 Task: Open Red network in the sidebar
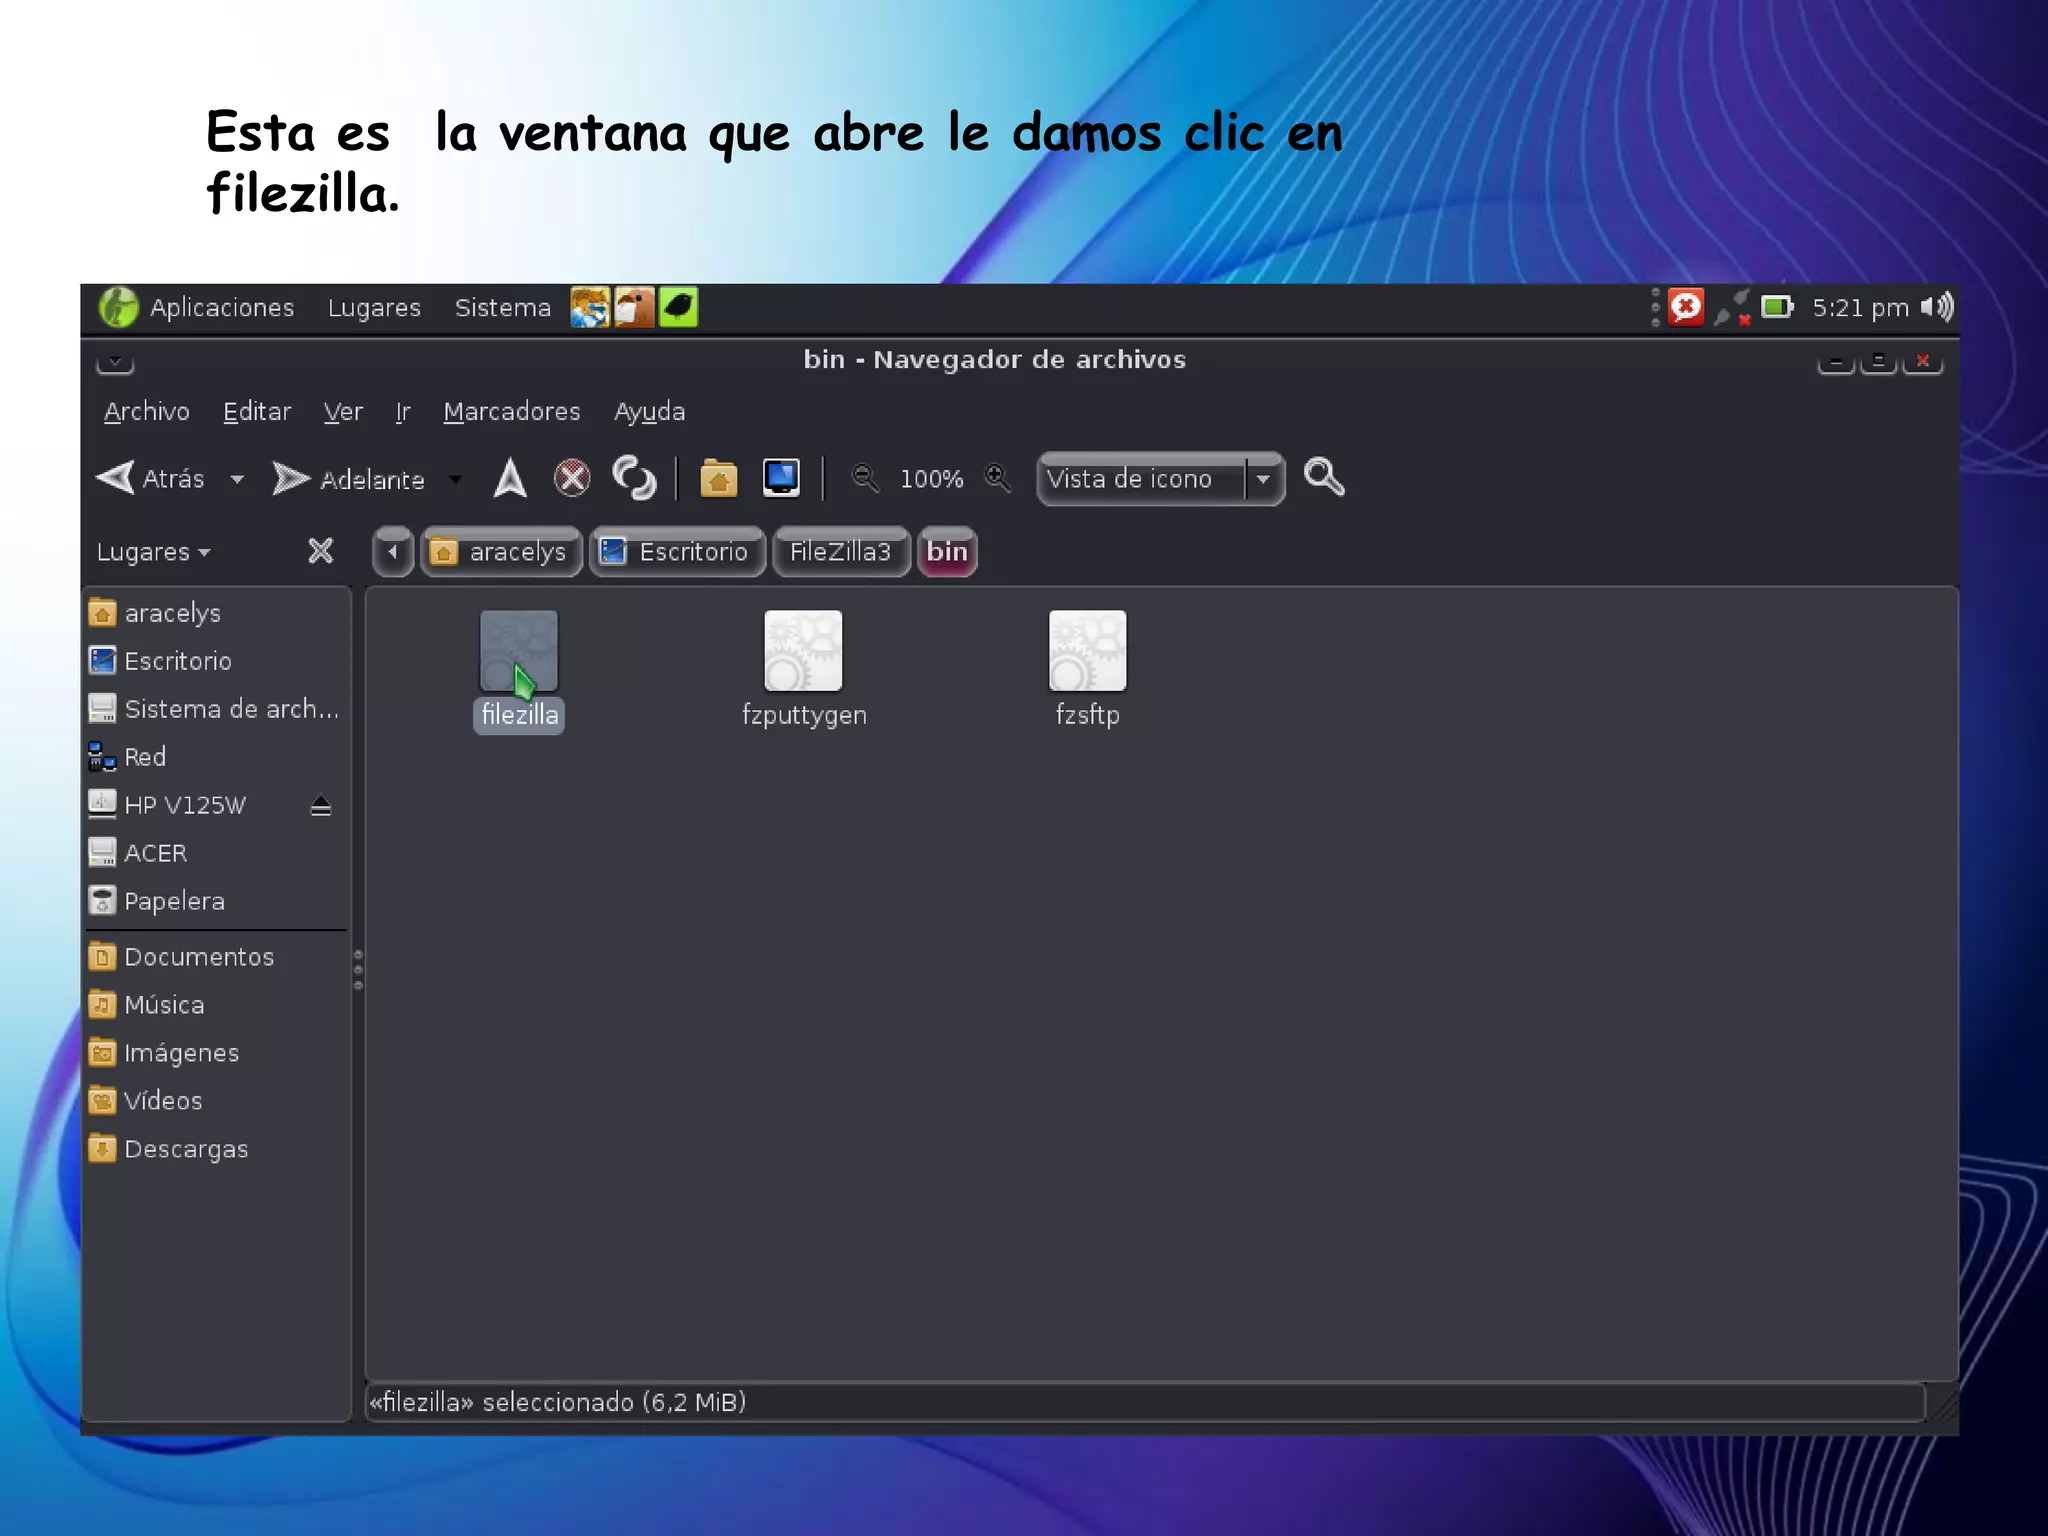[217, 757]
